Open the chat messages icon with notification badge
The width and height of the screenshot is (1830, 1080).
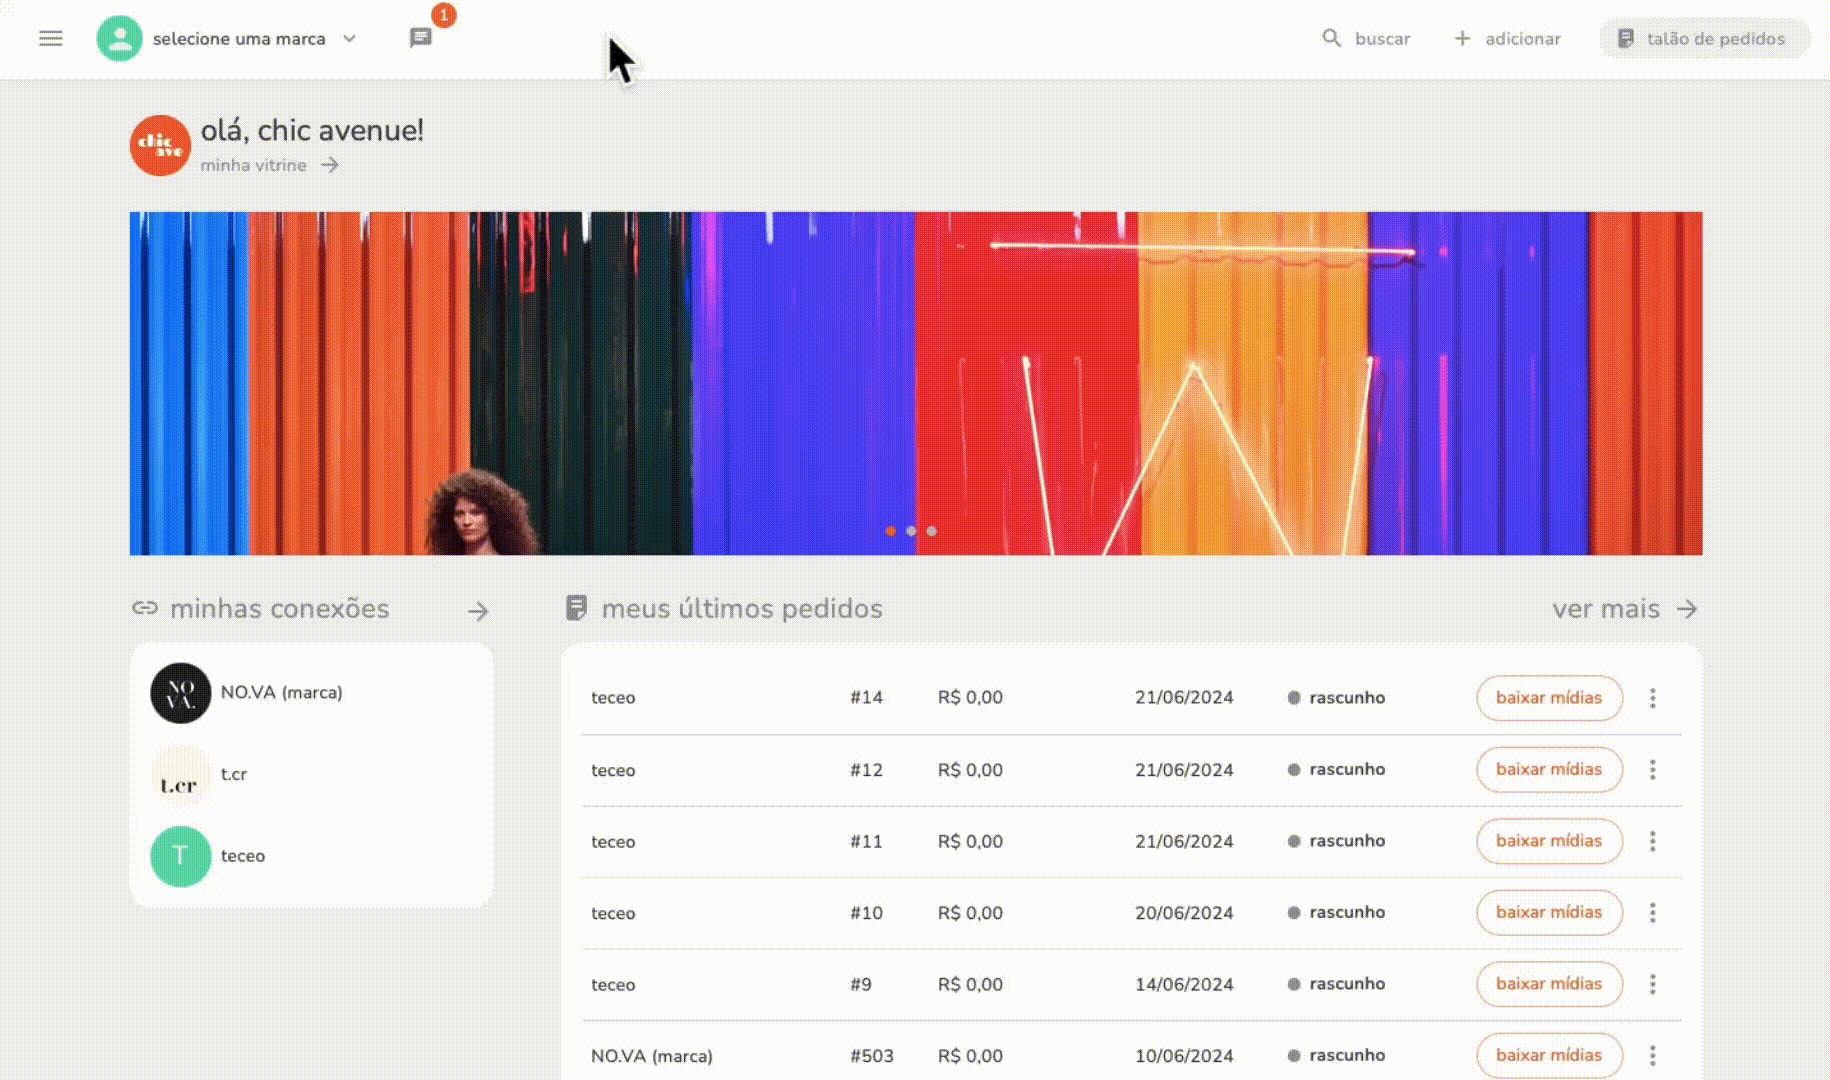tap(421, 38)
